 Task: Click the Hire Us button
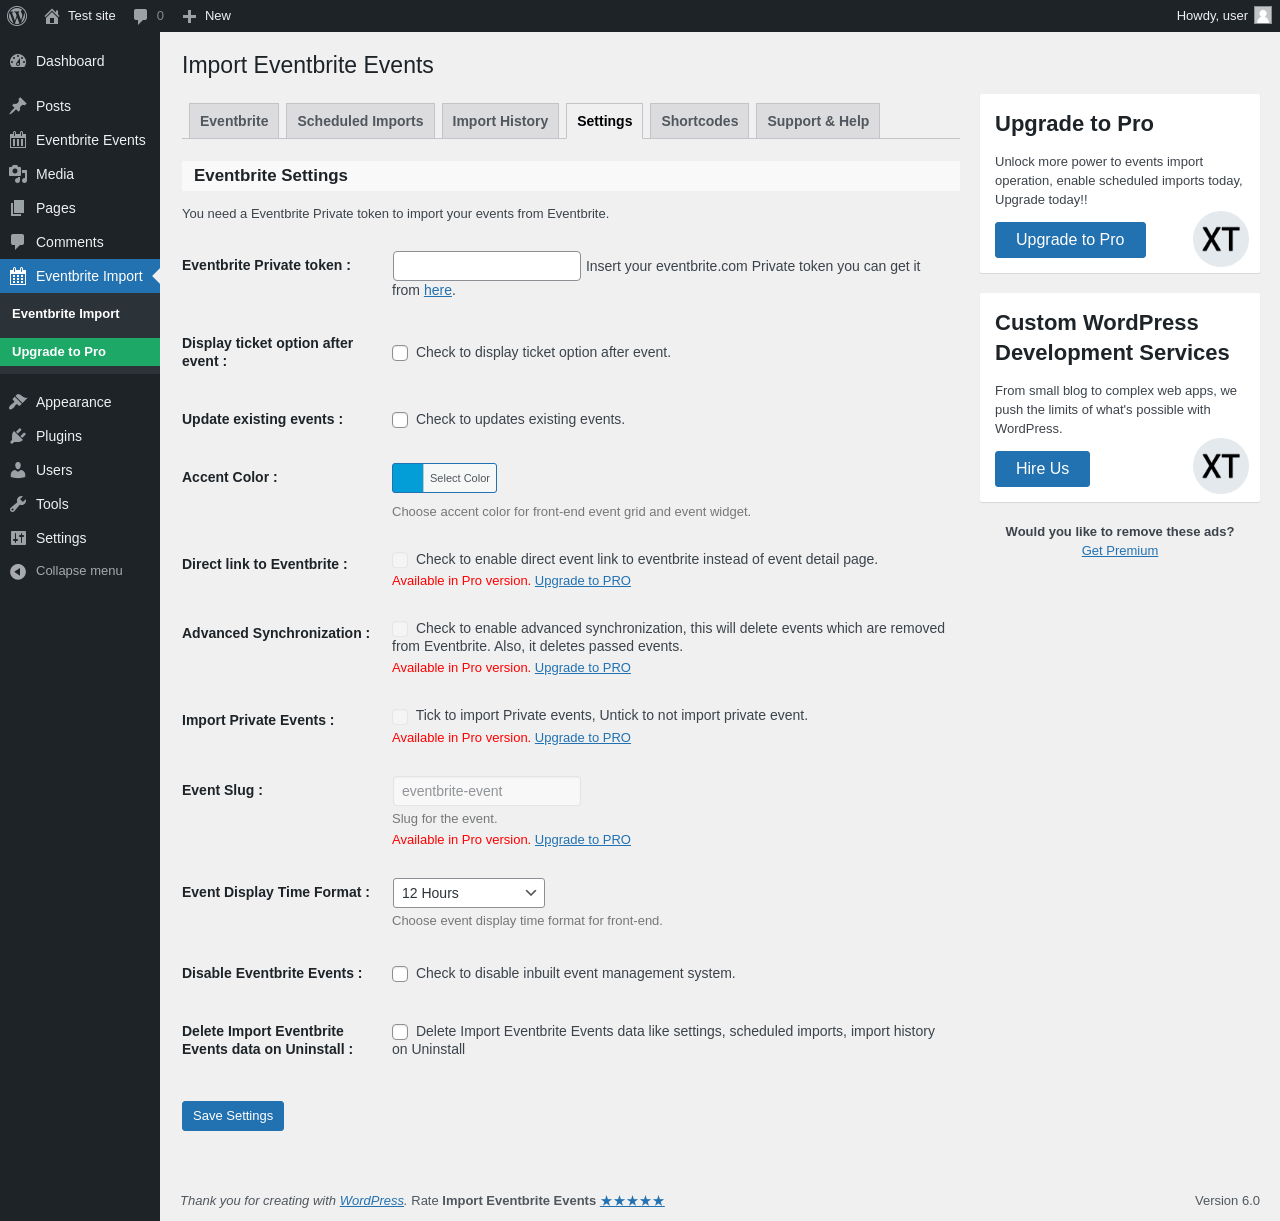point(1042,469)
